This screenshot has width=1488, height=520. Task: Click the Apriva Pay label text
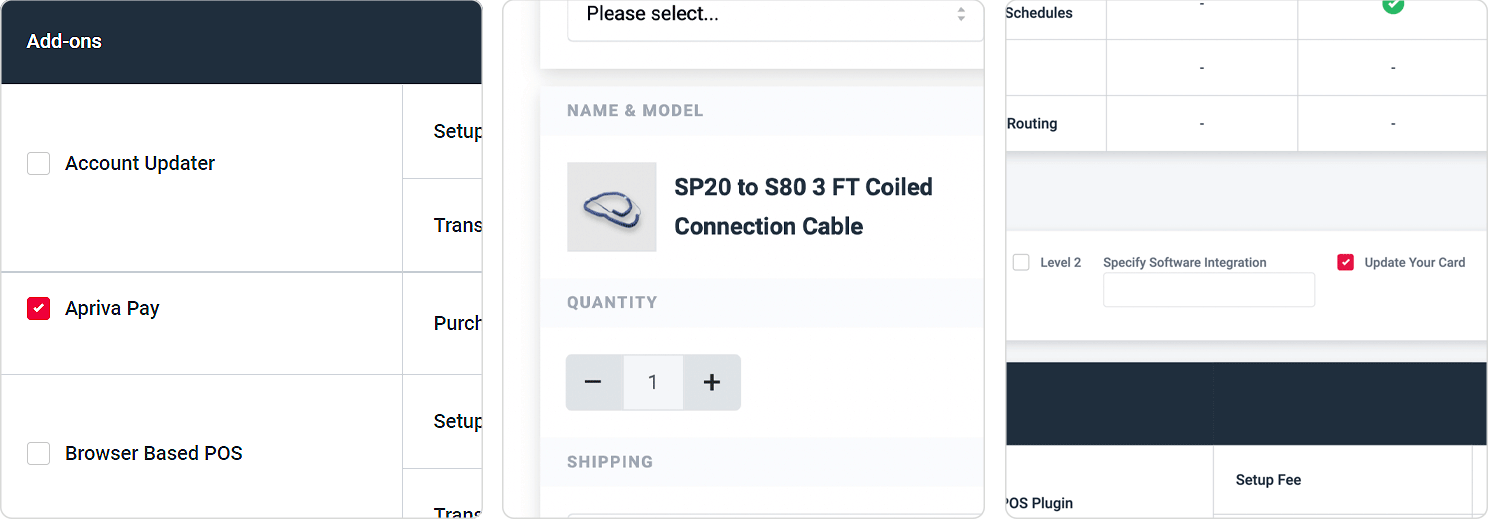(112, 308)
